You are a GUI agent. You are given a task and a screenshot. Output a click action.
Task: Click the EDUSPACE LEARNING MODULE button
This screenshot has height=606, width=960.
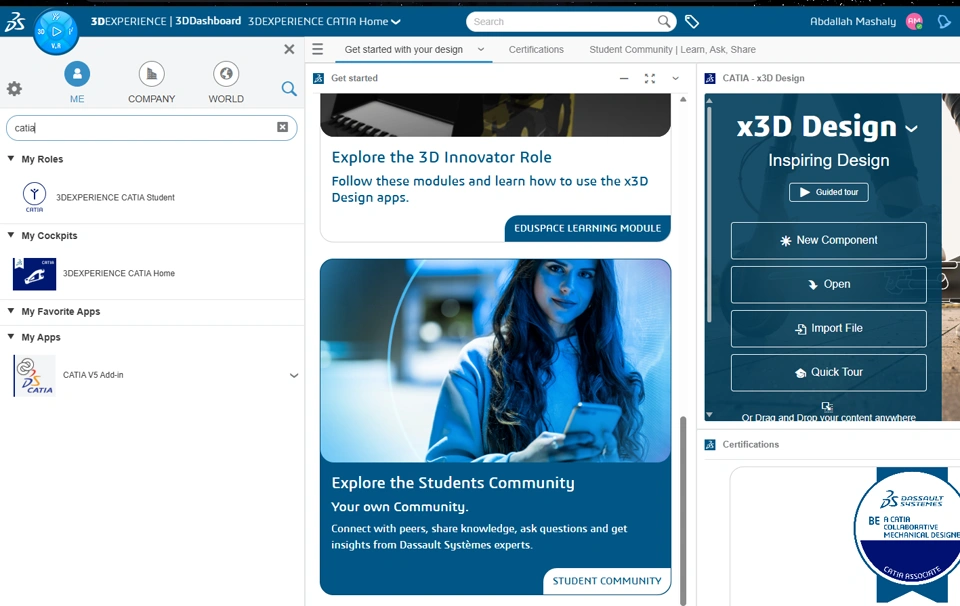[588, 228]
